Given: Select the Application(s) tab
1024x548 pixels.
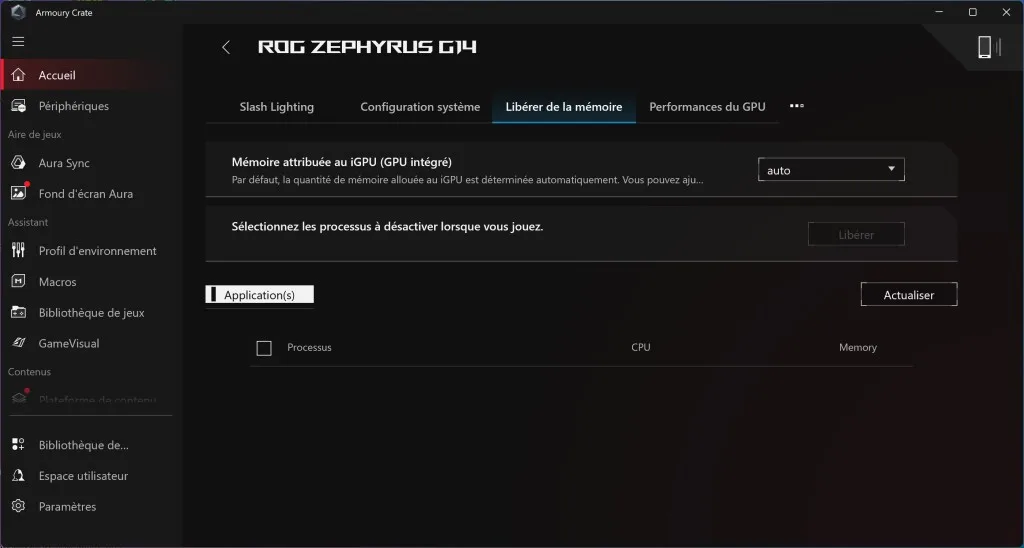Looking at the screenshot, I should pyautogui.click(x=259, y=295).
